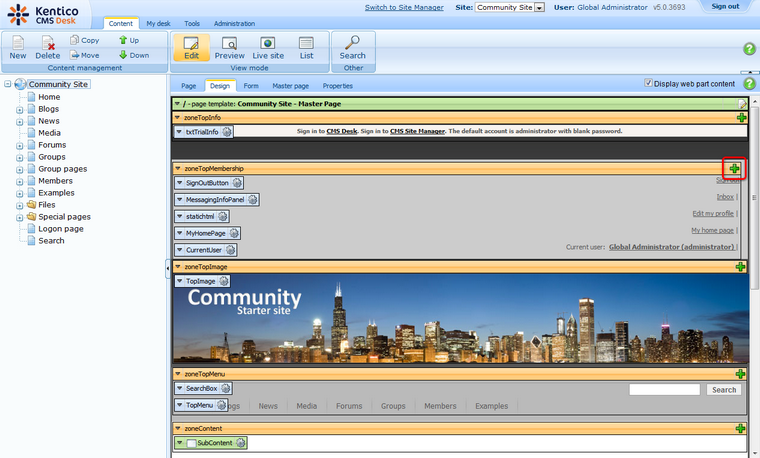The image size is (760, 458).
Task: Open the My desk tab
Action: pyautogui.click(x=158, y=23)
